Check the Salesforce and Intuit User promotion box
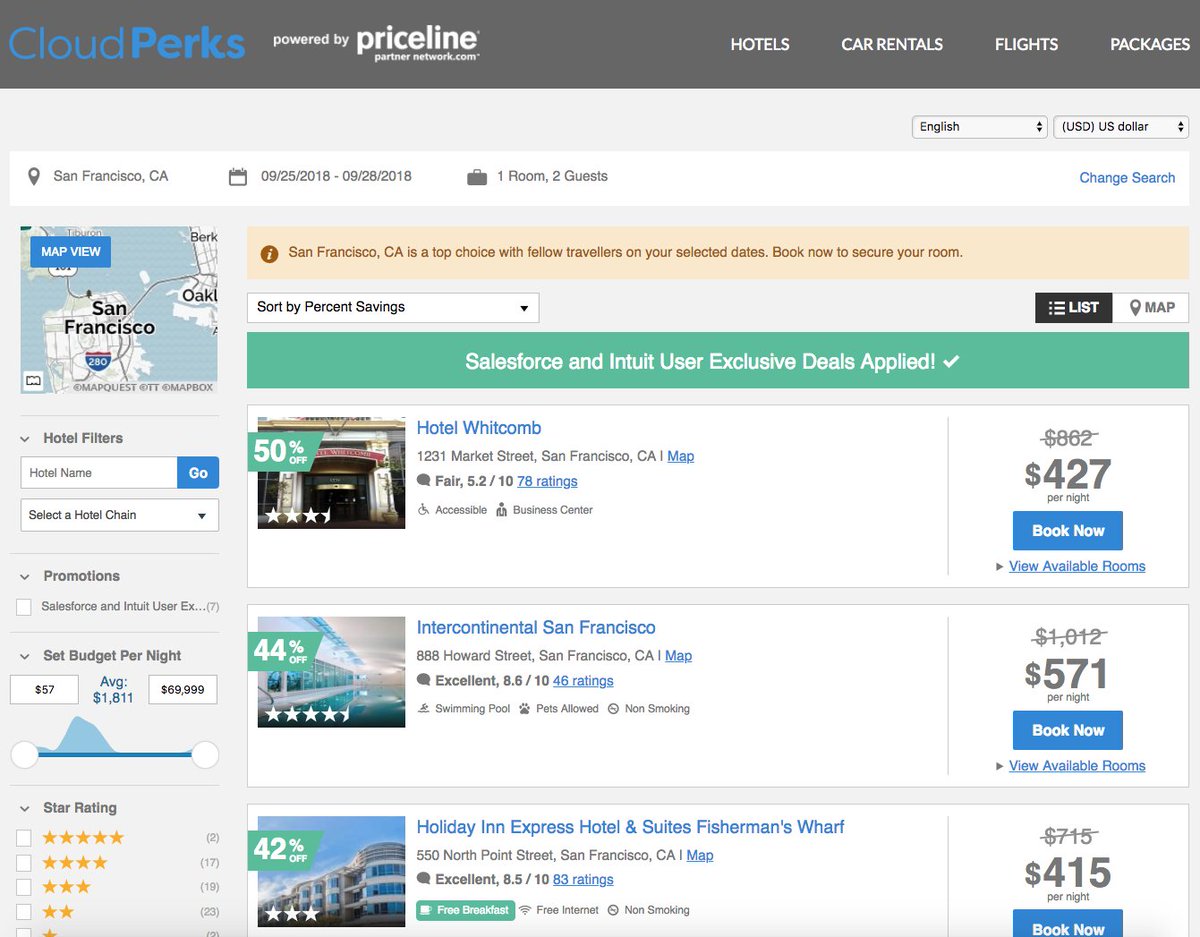The image size is (1200, 937). pyautogui.click(x=24, y=607)
